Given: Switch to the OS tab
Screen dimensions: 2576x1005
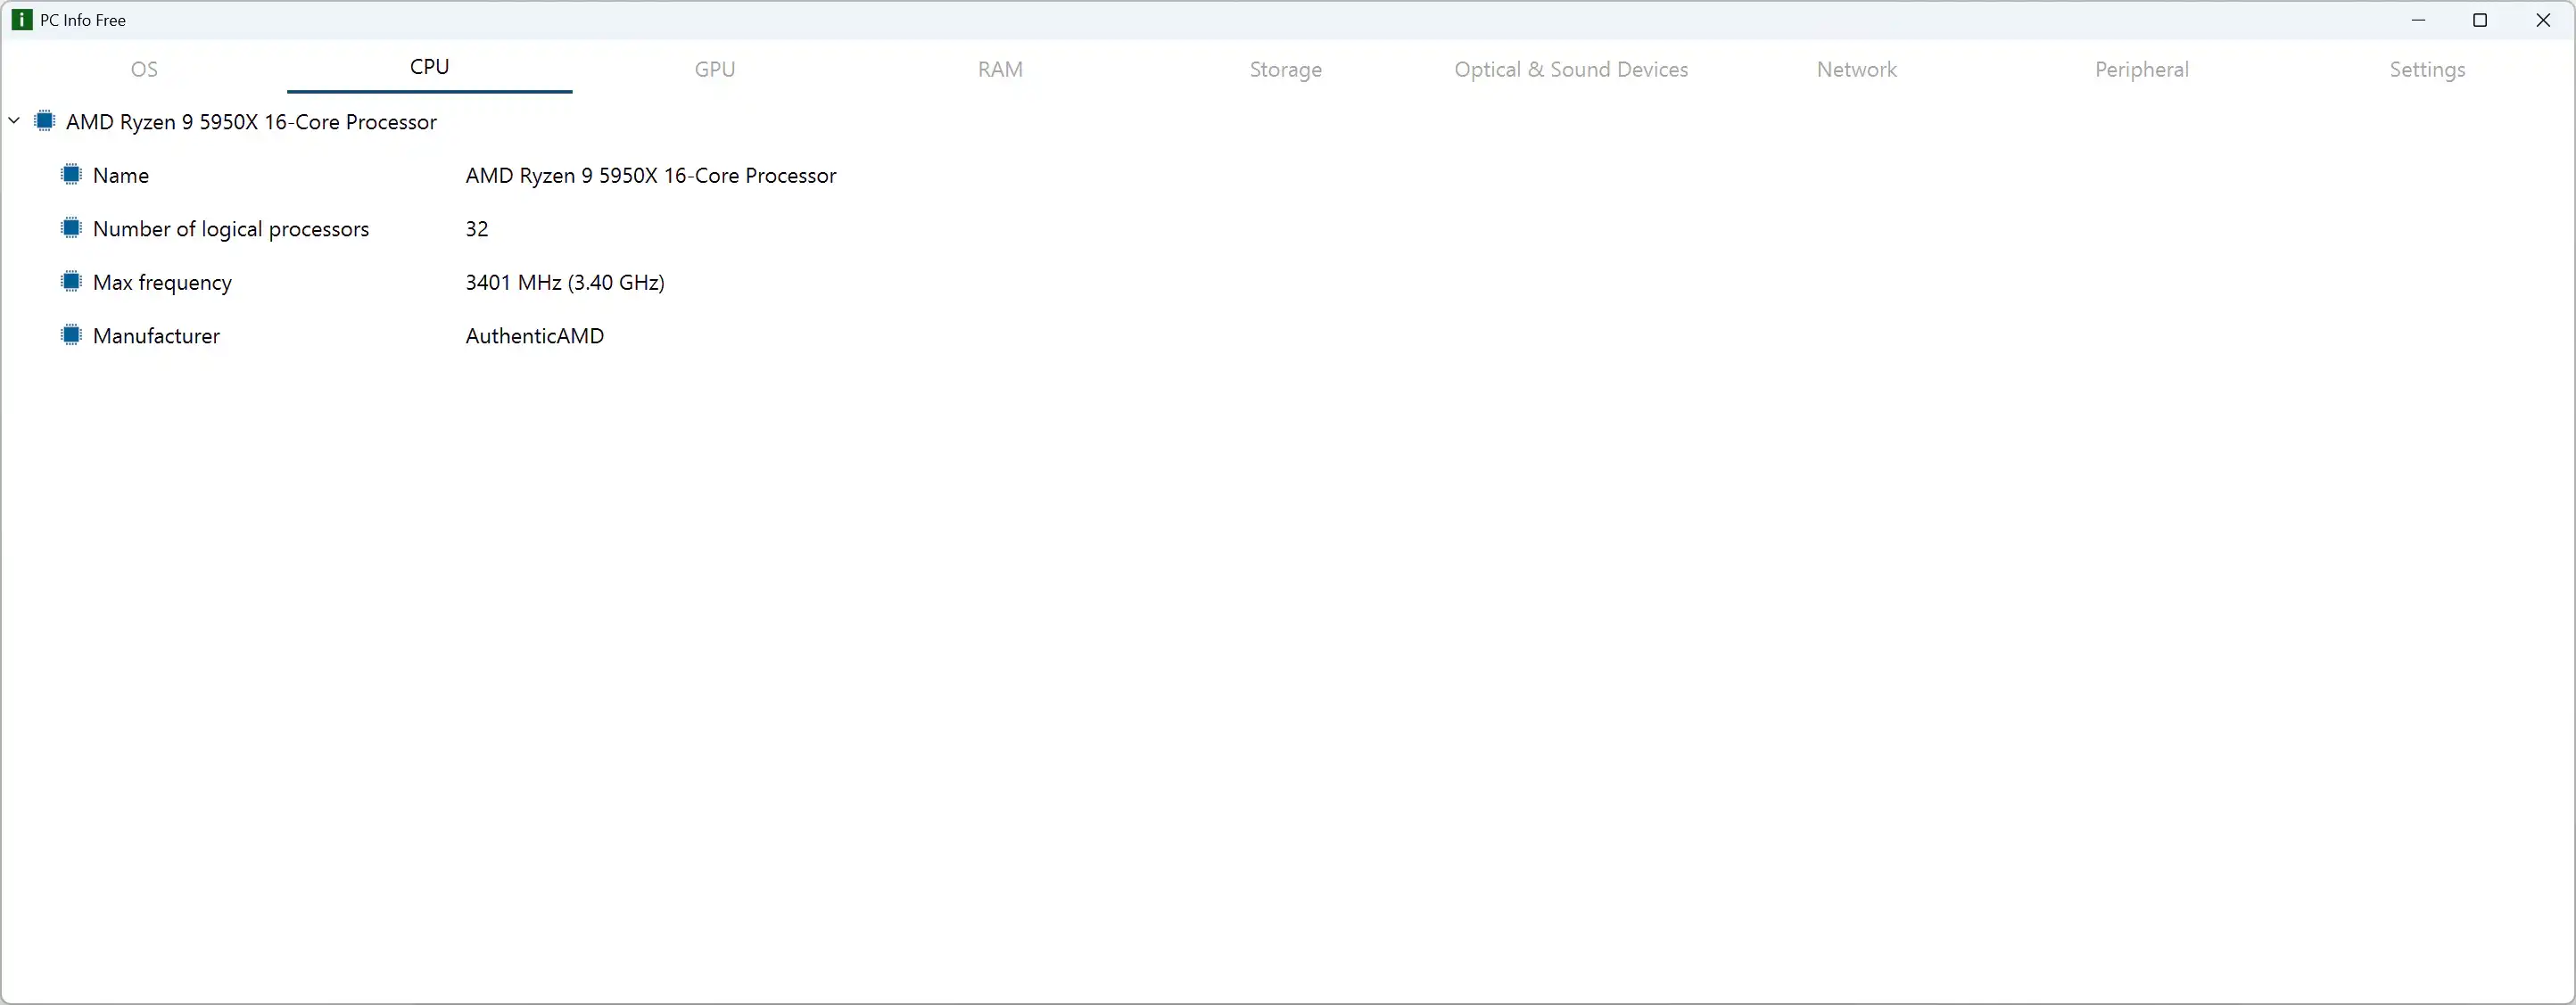Looking at the screenshot, I should (144, 69).
